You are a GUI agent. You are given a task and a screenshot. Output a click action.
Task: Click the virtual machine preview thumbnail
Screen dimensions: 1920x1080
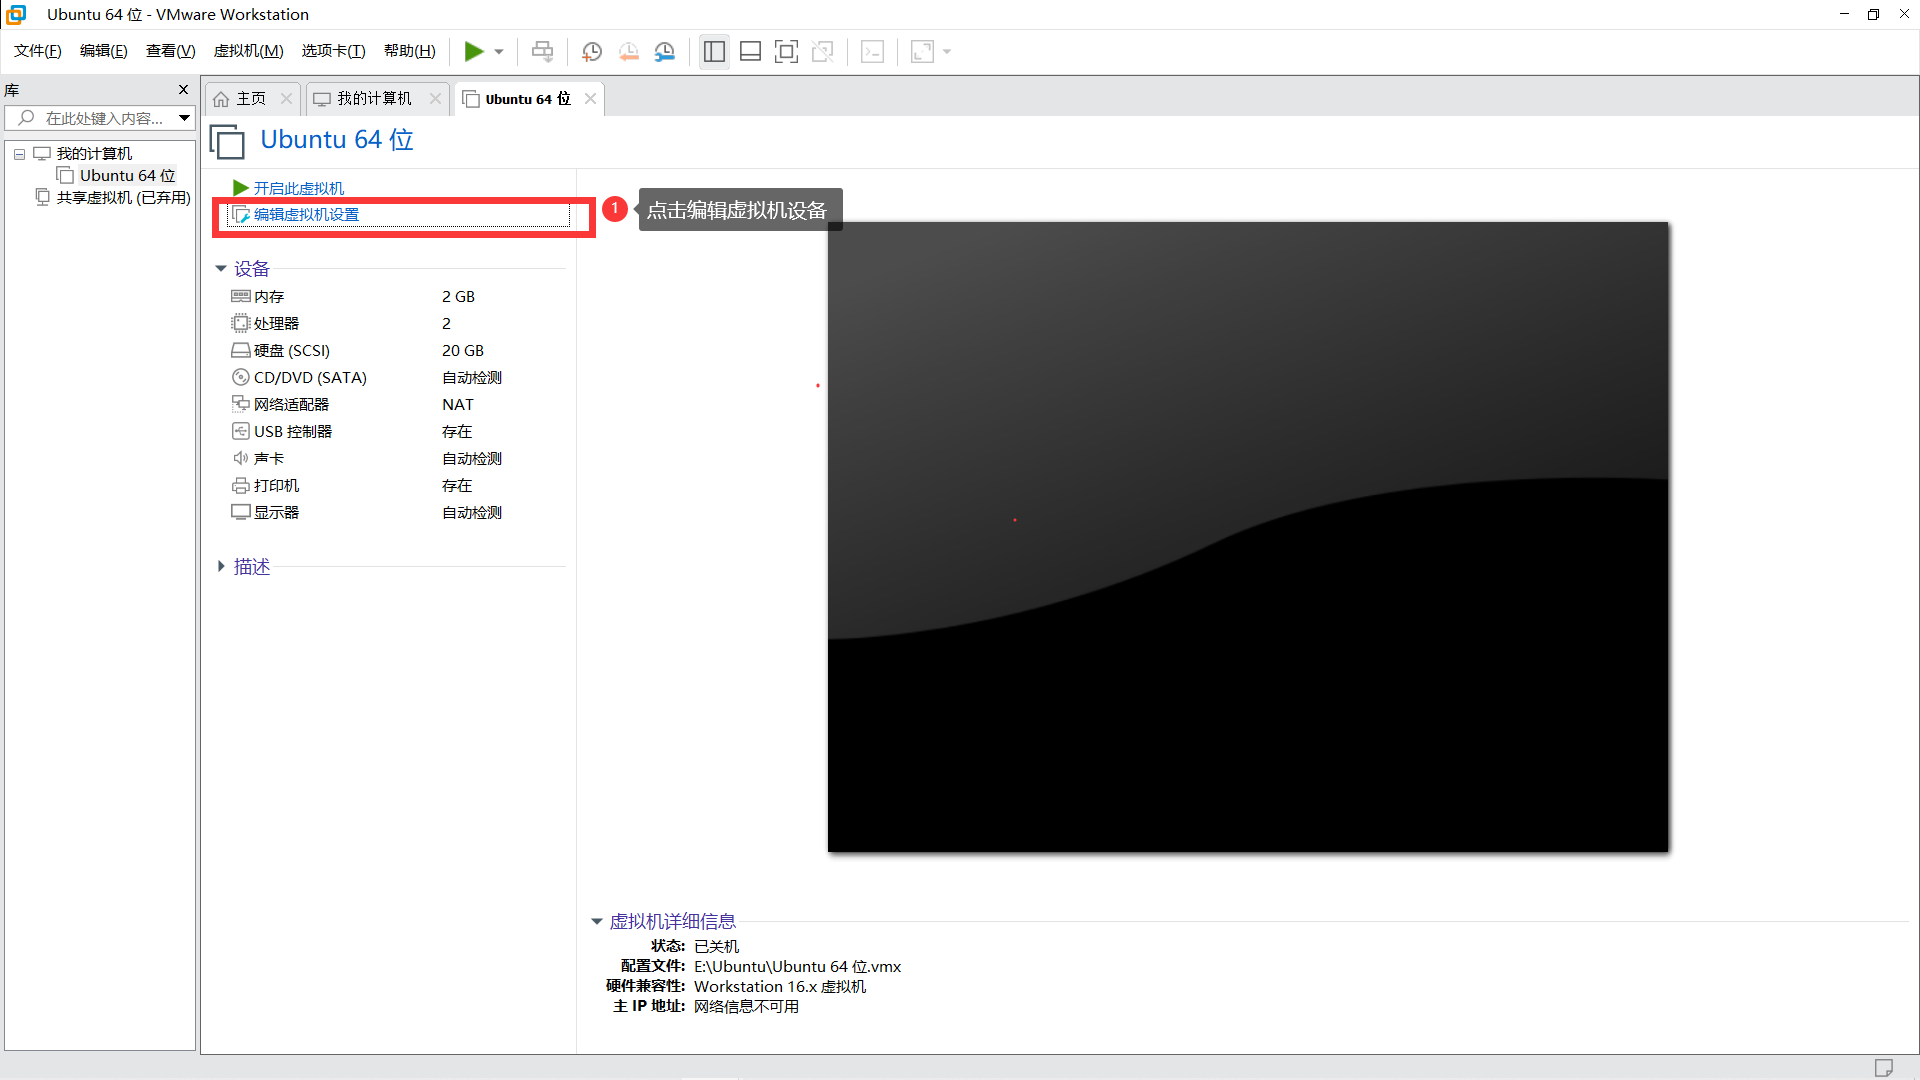[x=1247, y=537]
